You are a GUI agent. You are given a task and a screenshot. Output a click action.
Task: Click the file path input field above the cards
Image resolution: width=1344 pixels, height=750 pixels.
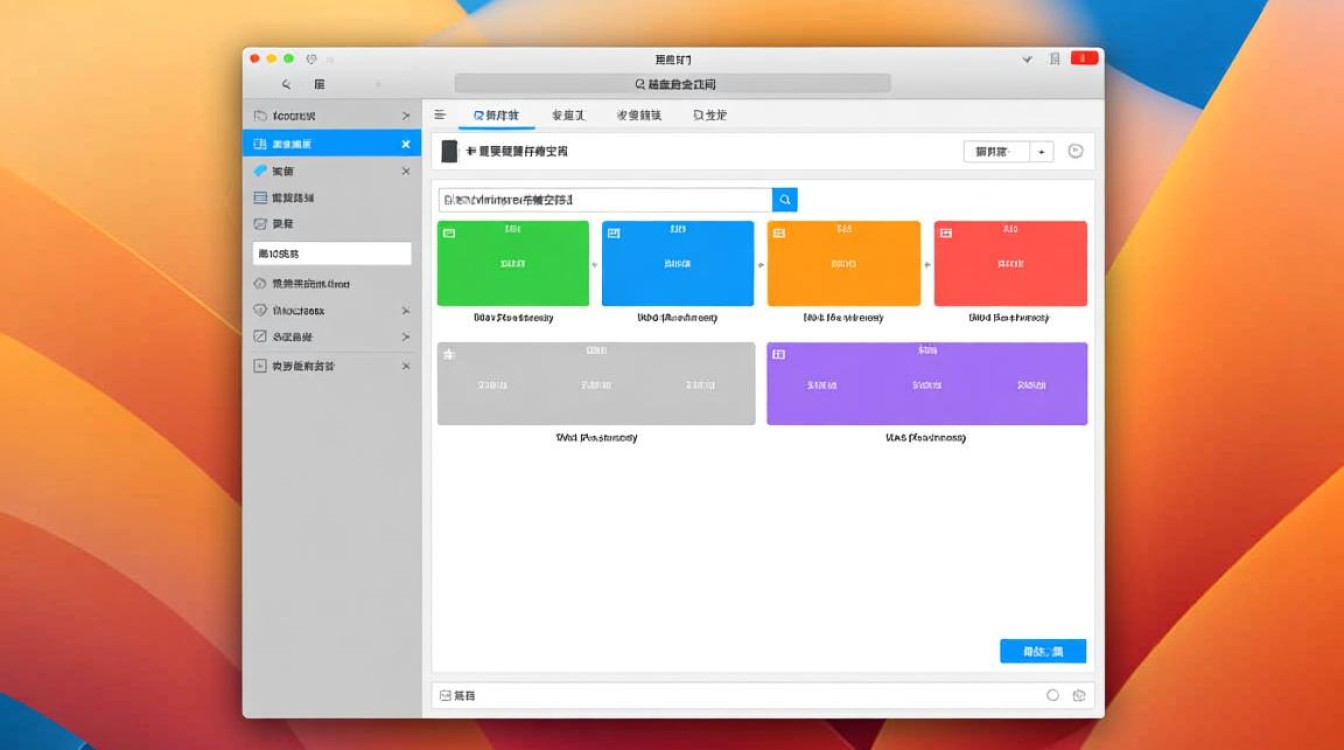(x=600, y=199)
